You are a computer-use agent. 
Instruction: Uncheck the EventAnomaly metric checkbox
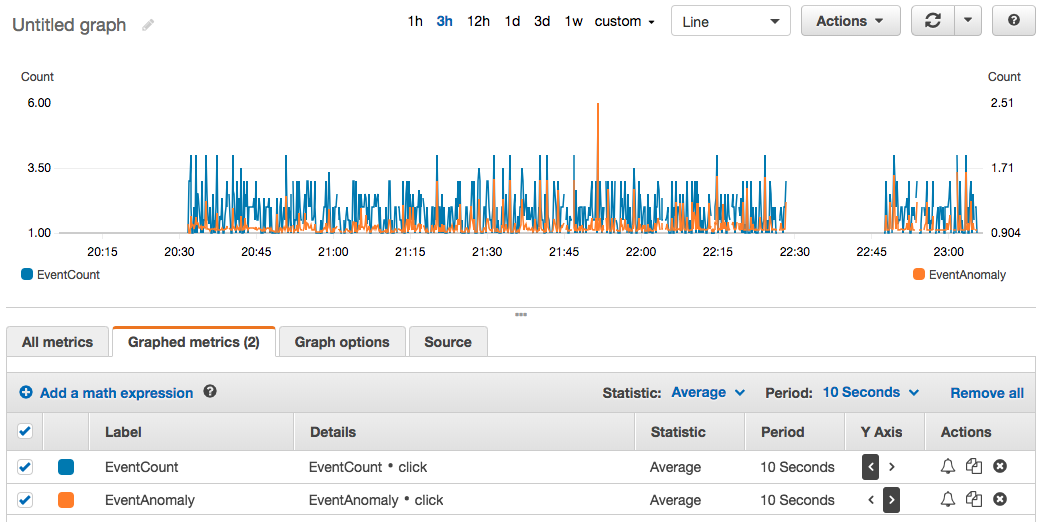tap(25, 500)
